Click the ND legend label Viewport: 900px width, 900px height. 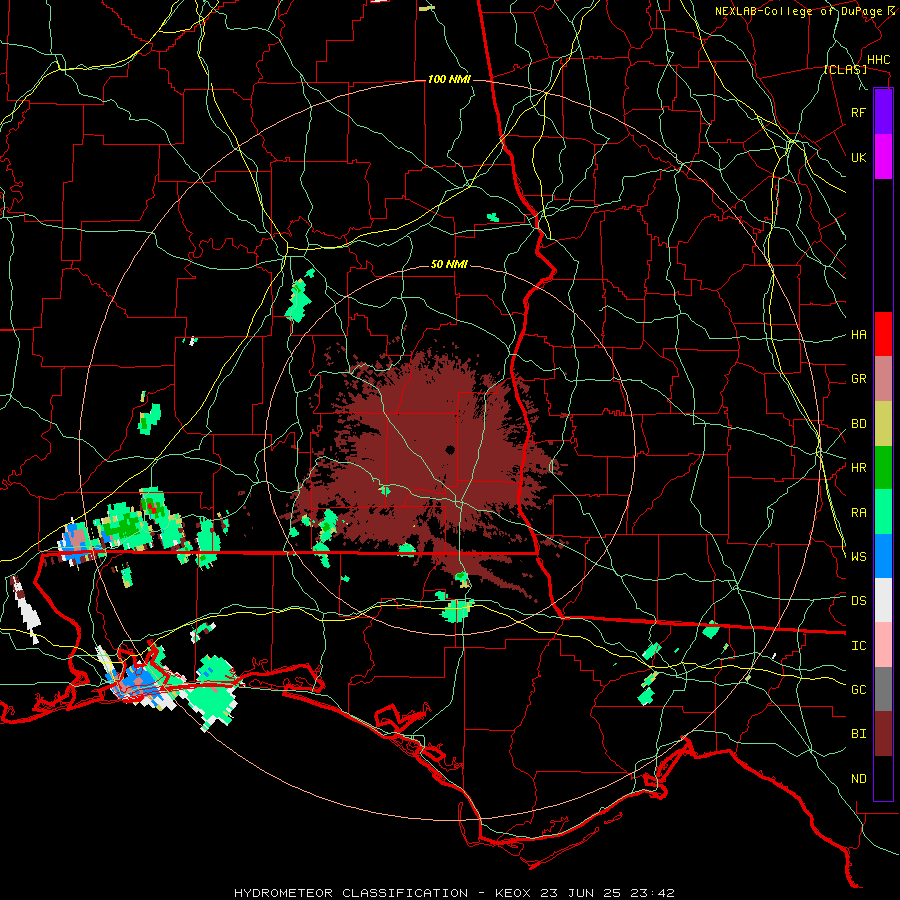(x=858, y=779)
